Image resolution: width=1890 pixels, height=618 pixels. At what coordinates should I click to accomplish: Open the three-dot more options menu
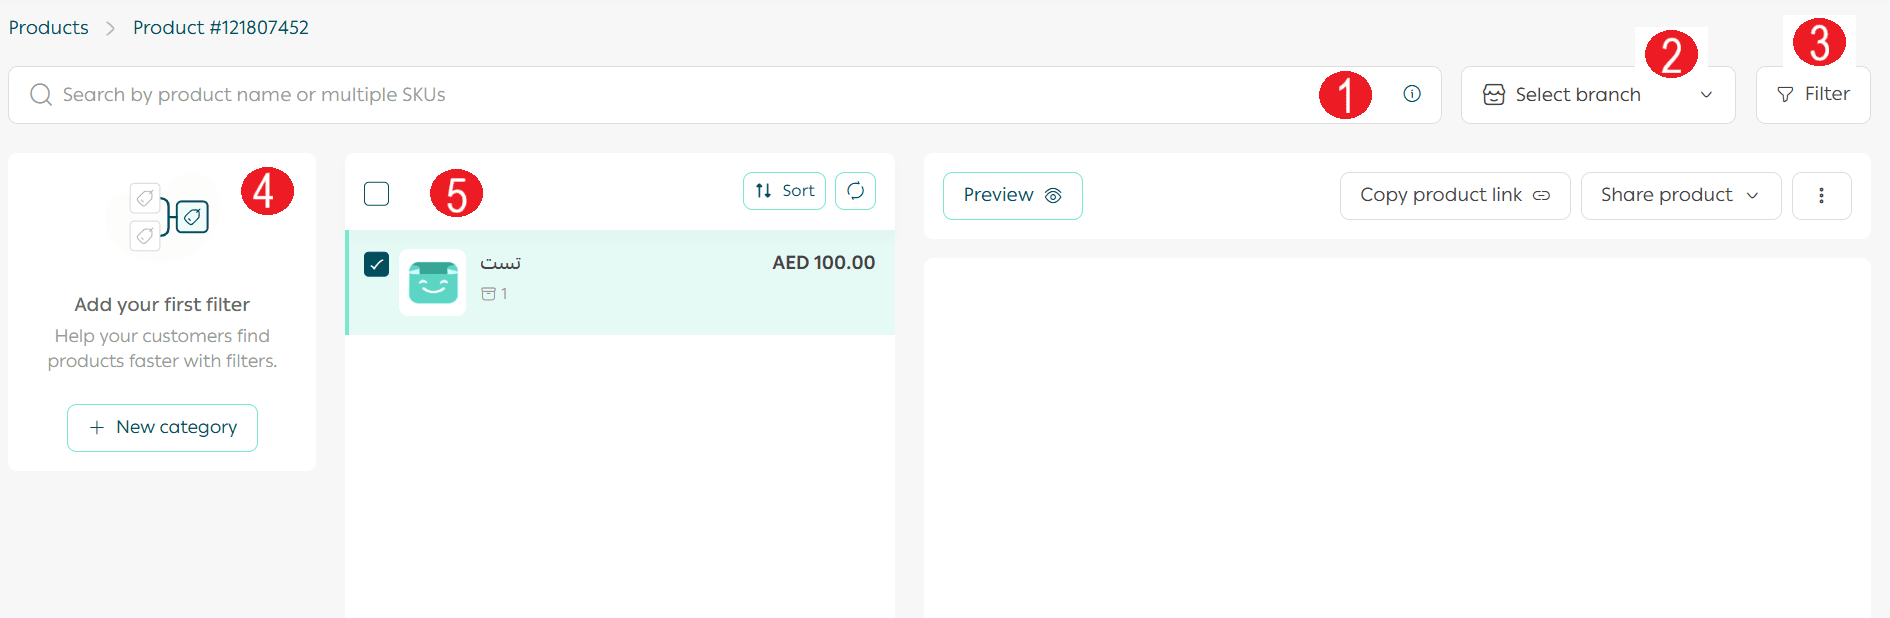point(1820,196)
